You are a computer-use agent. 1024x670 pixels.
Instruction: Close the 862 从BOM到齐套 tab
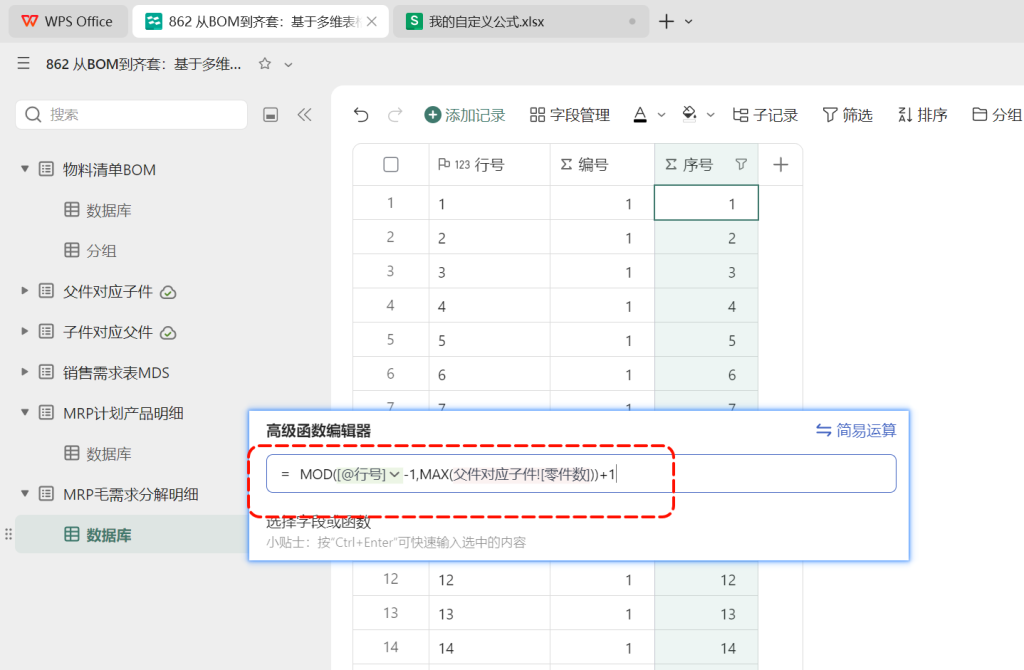tap(372, 22)
